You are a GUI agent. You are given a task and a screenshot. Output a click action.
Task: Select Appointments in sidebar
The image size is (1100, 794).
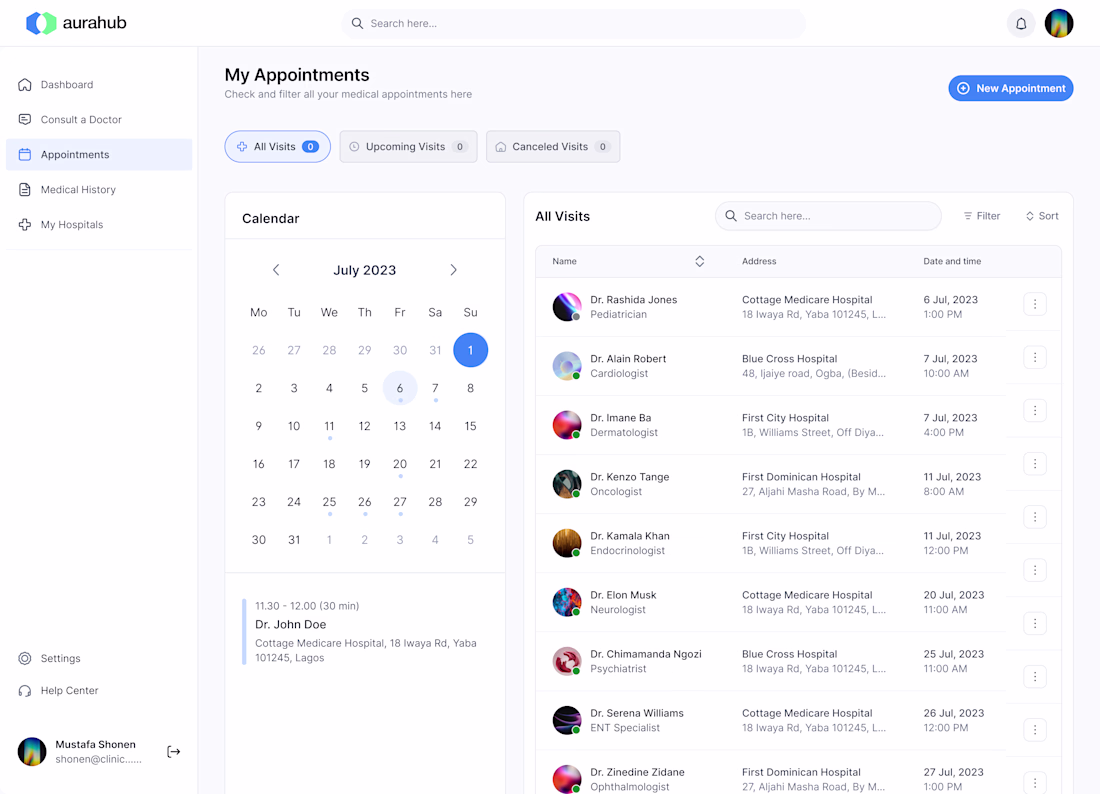tap(99, 155)
